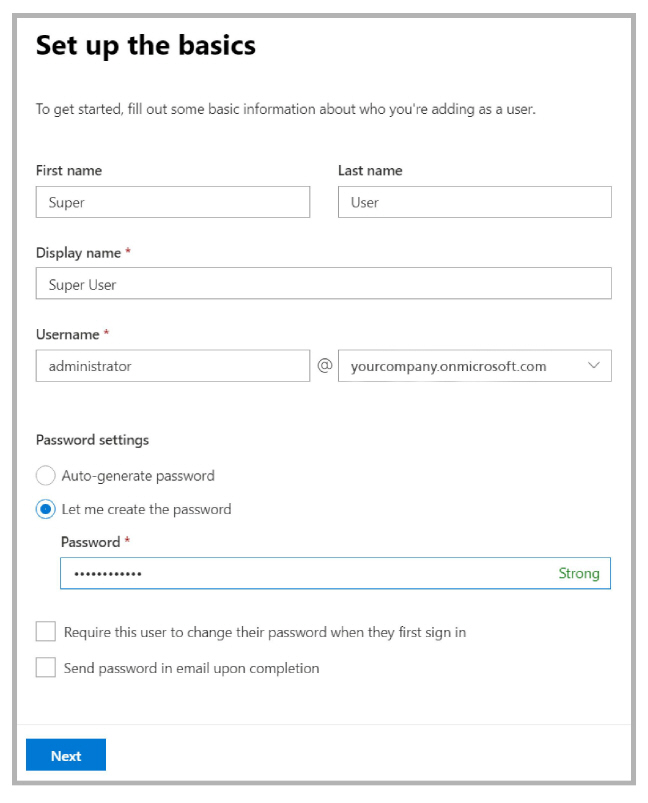This screenshot has width=648, height=803.
Task: Enable require password change at first sign in
Action: [x=46, y=631]
